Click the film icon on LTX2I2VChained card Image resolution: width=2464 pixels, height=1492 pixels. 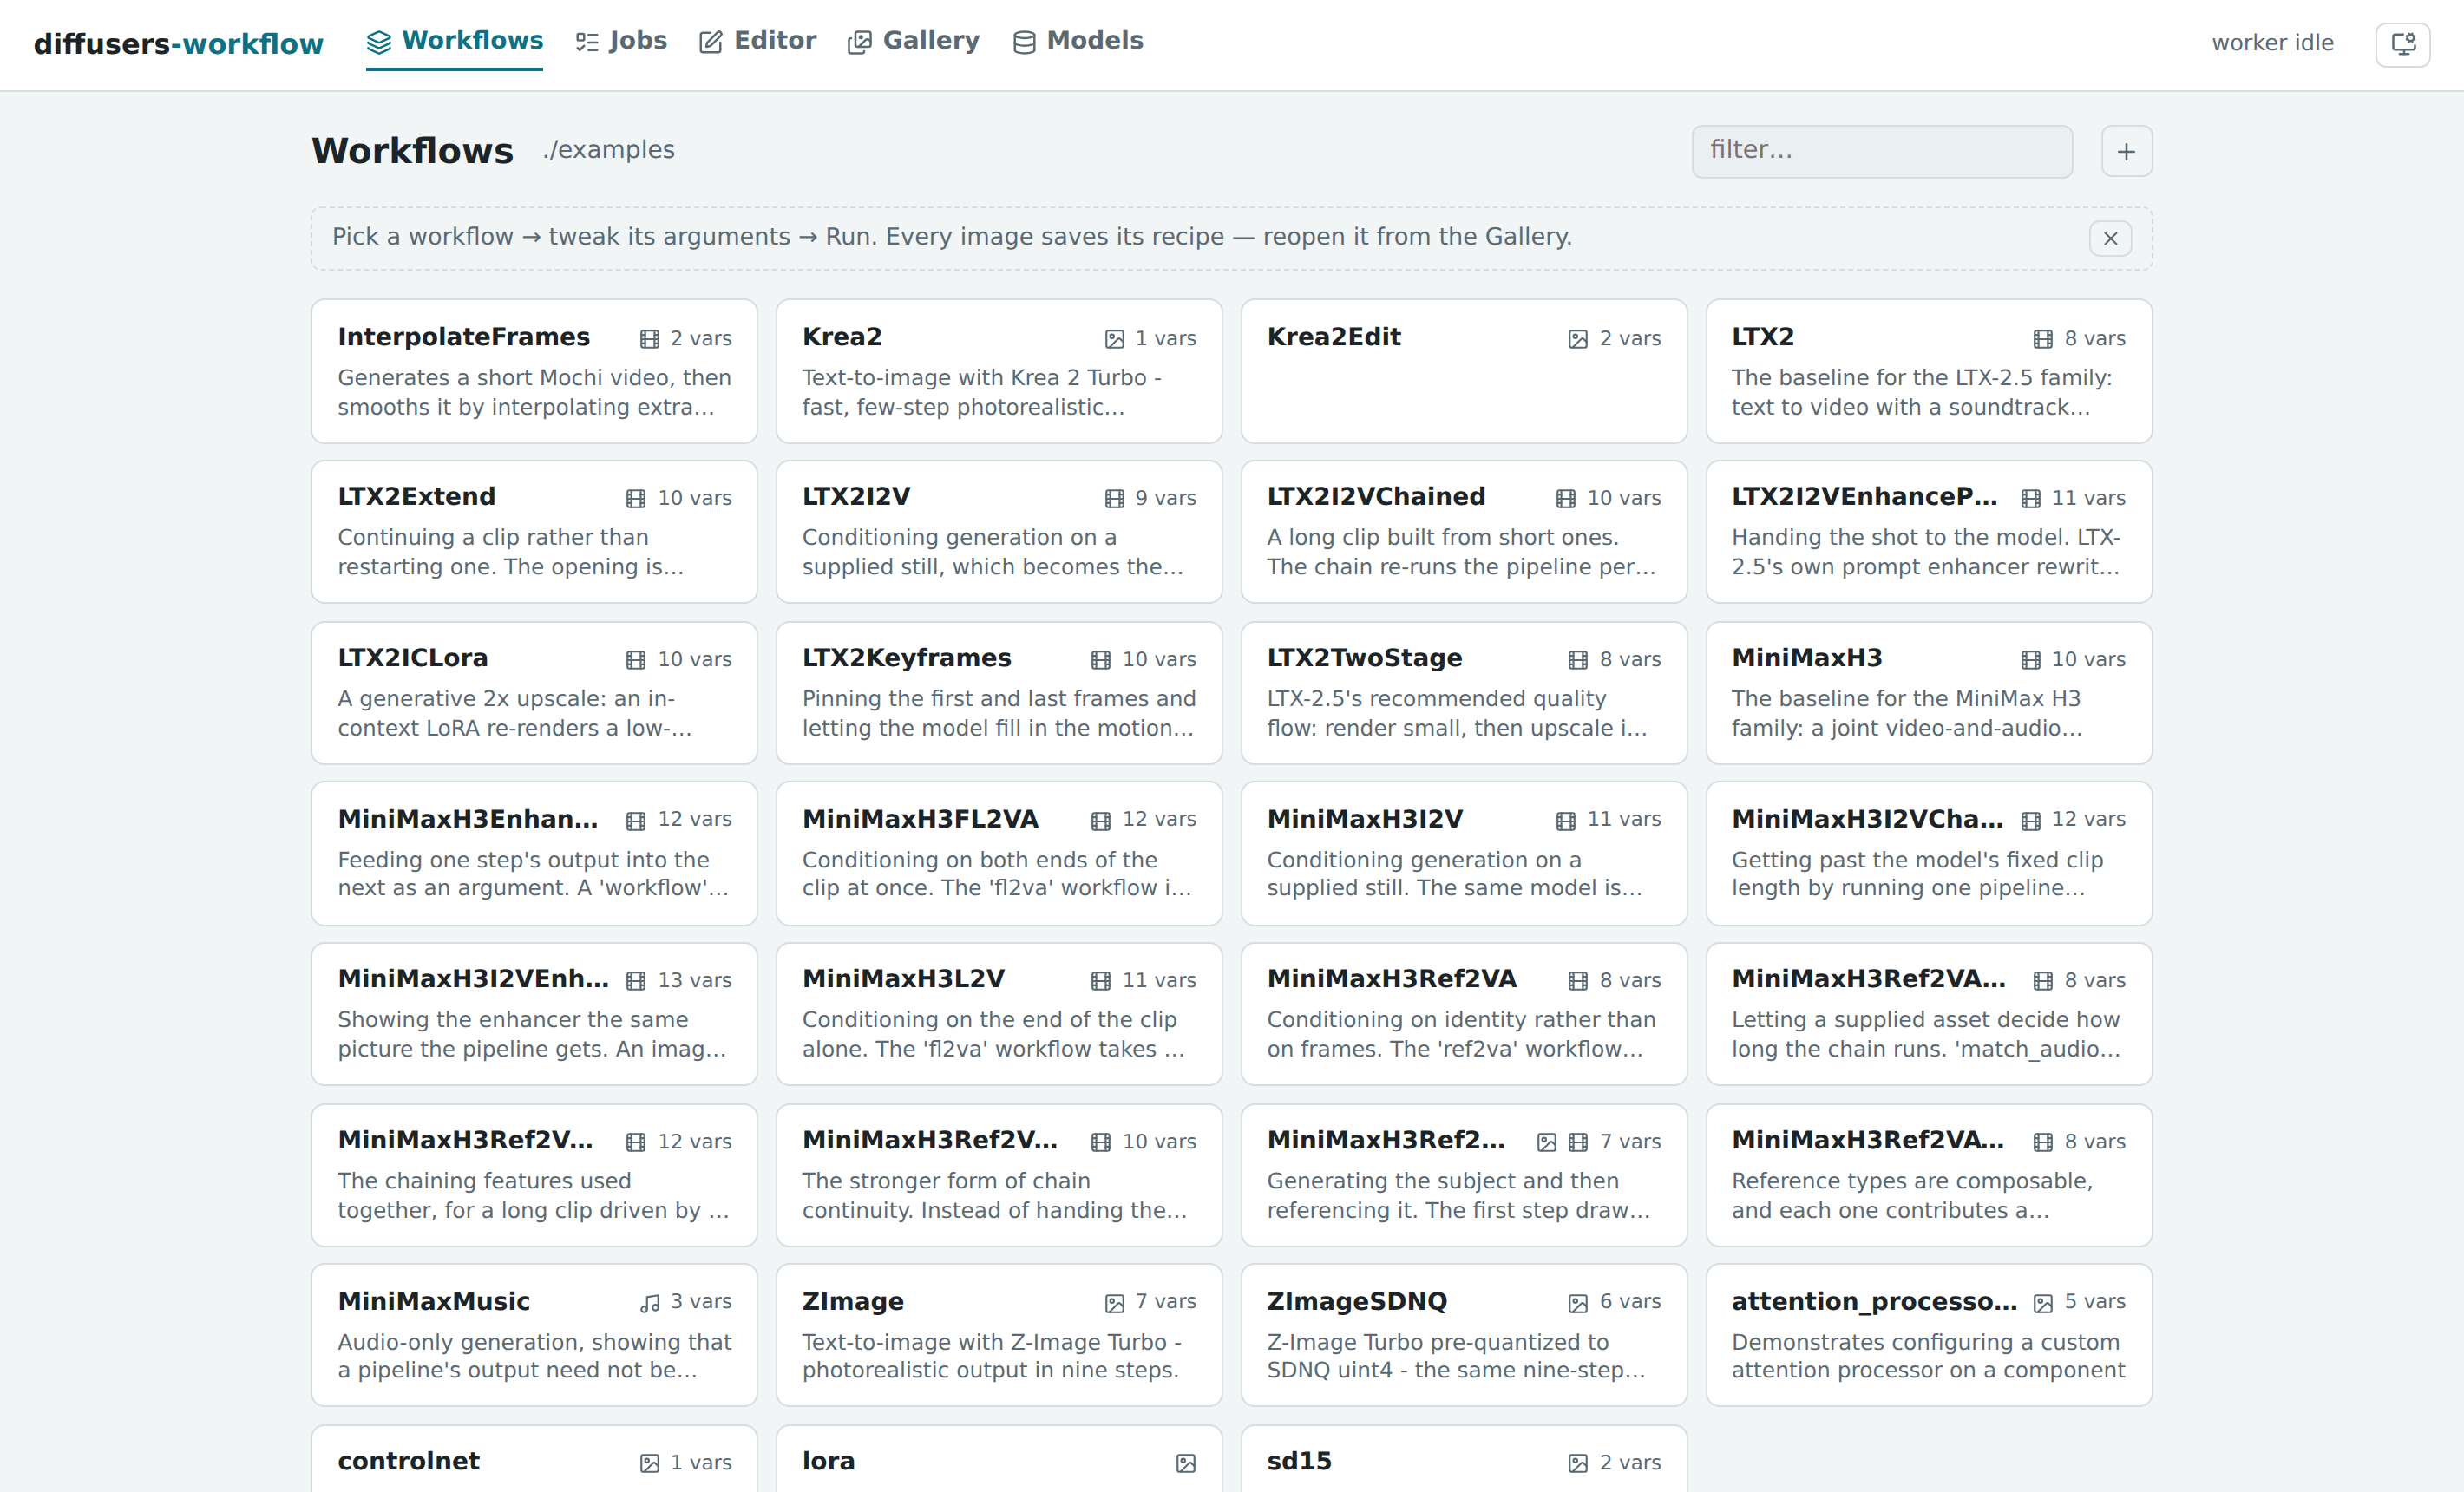(x=1566, y=499)
